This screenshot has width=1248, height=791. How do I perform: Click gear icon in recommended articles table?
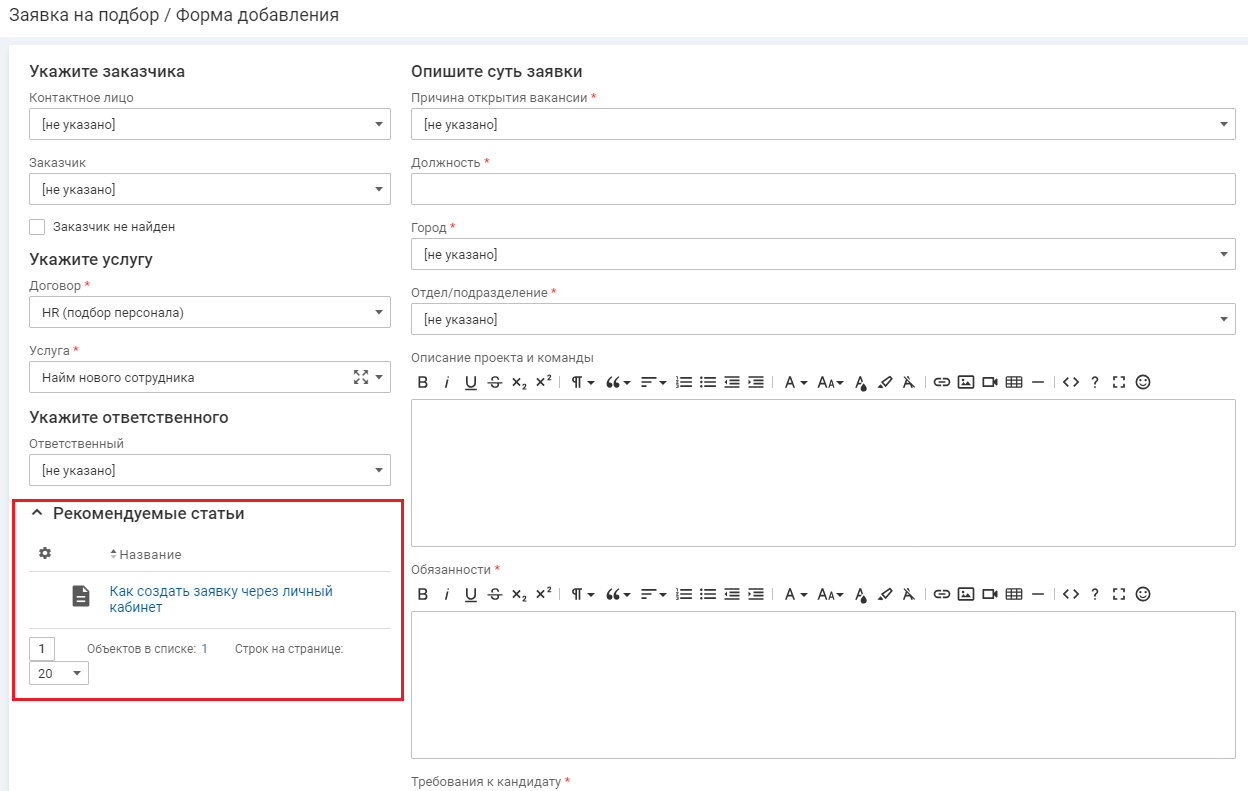(x=44, y=553)
